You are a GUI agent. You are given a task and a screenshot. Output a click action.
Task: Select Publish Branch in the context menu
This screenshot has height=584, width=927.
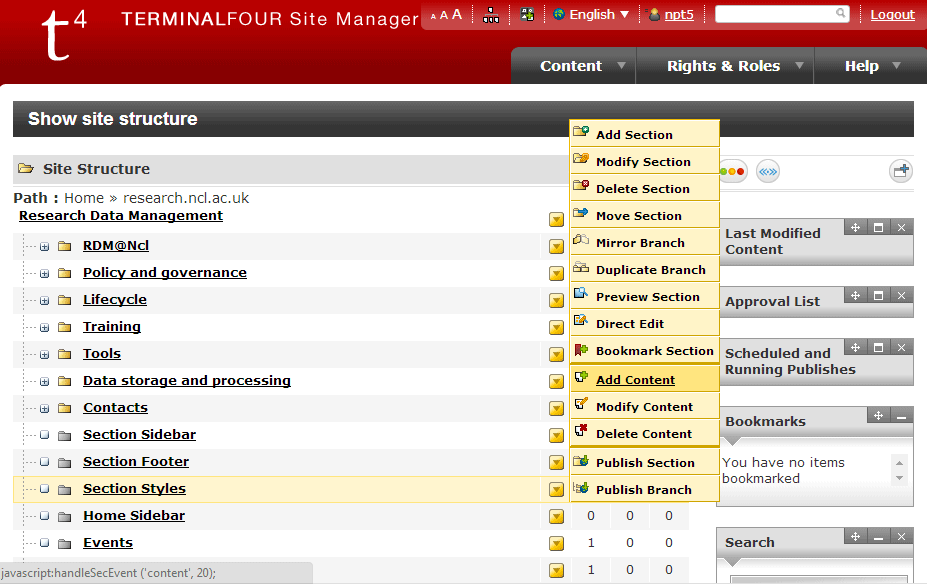(x=643, y=490)
